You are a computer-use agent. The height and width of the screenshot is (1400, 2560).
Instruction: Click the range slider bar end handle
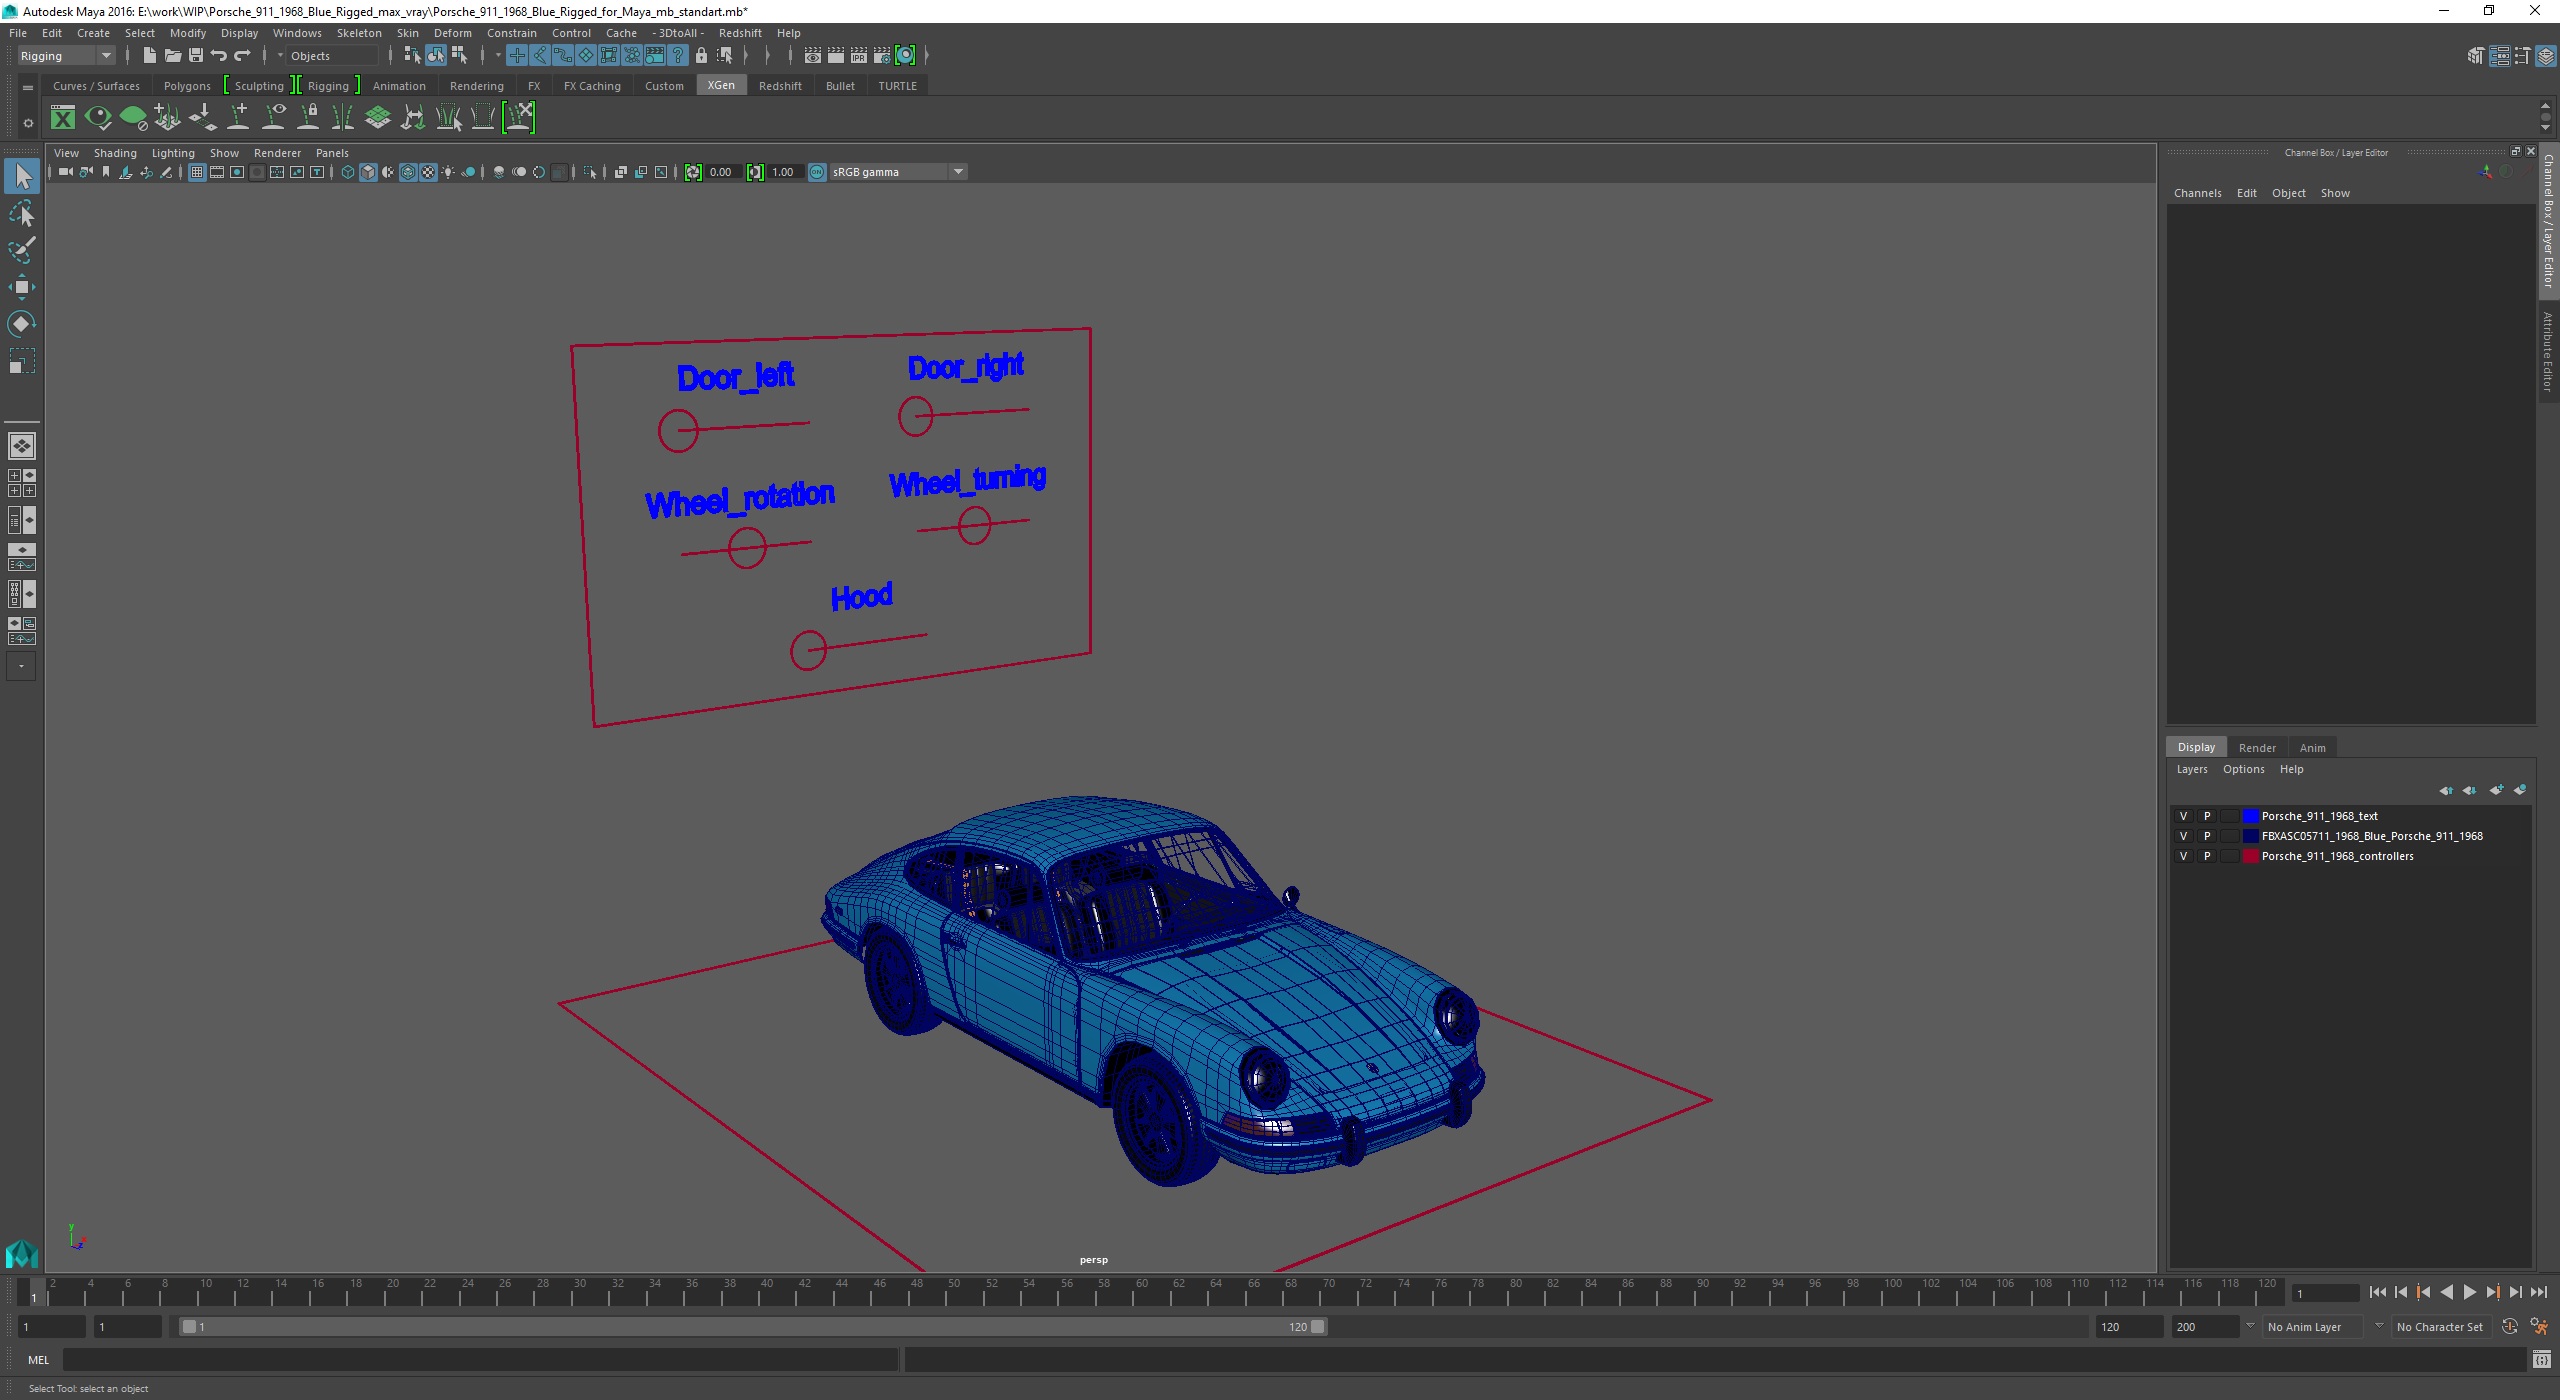click(1318, 1327)
